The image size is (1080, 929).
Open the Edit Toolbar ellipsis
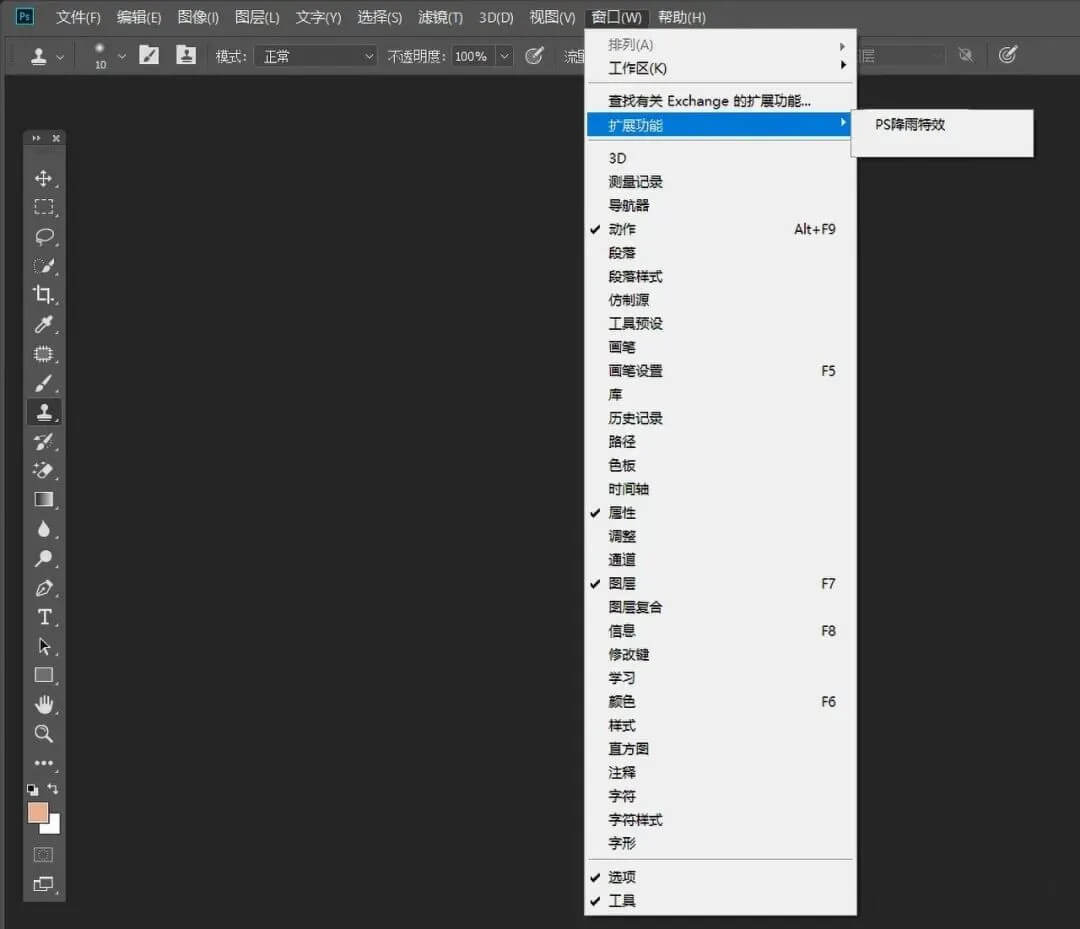(x=43, y=763)
